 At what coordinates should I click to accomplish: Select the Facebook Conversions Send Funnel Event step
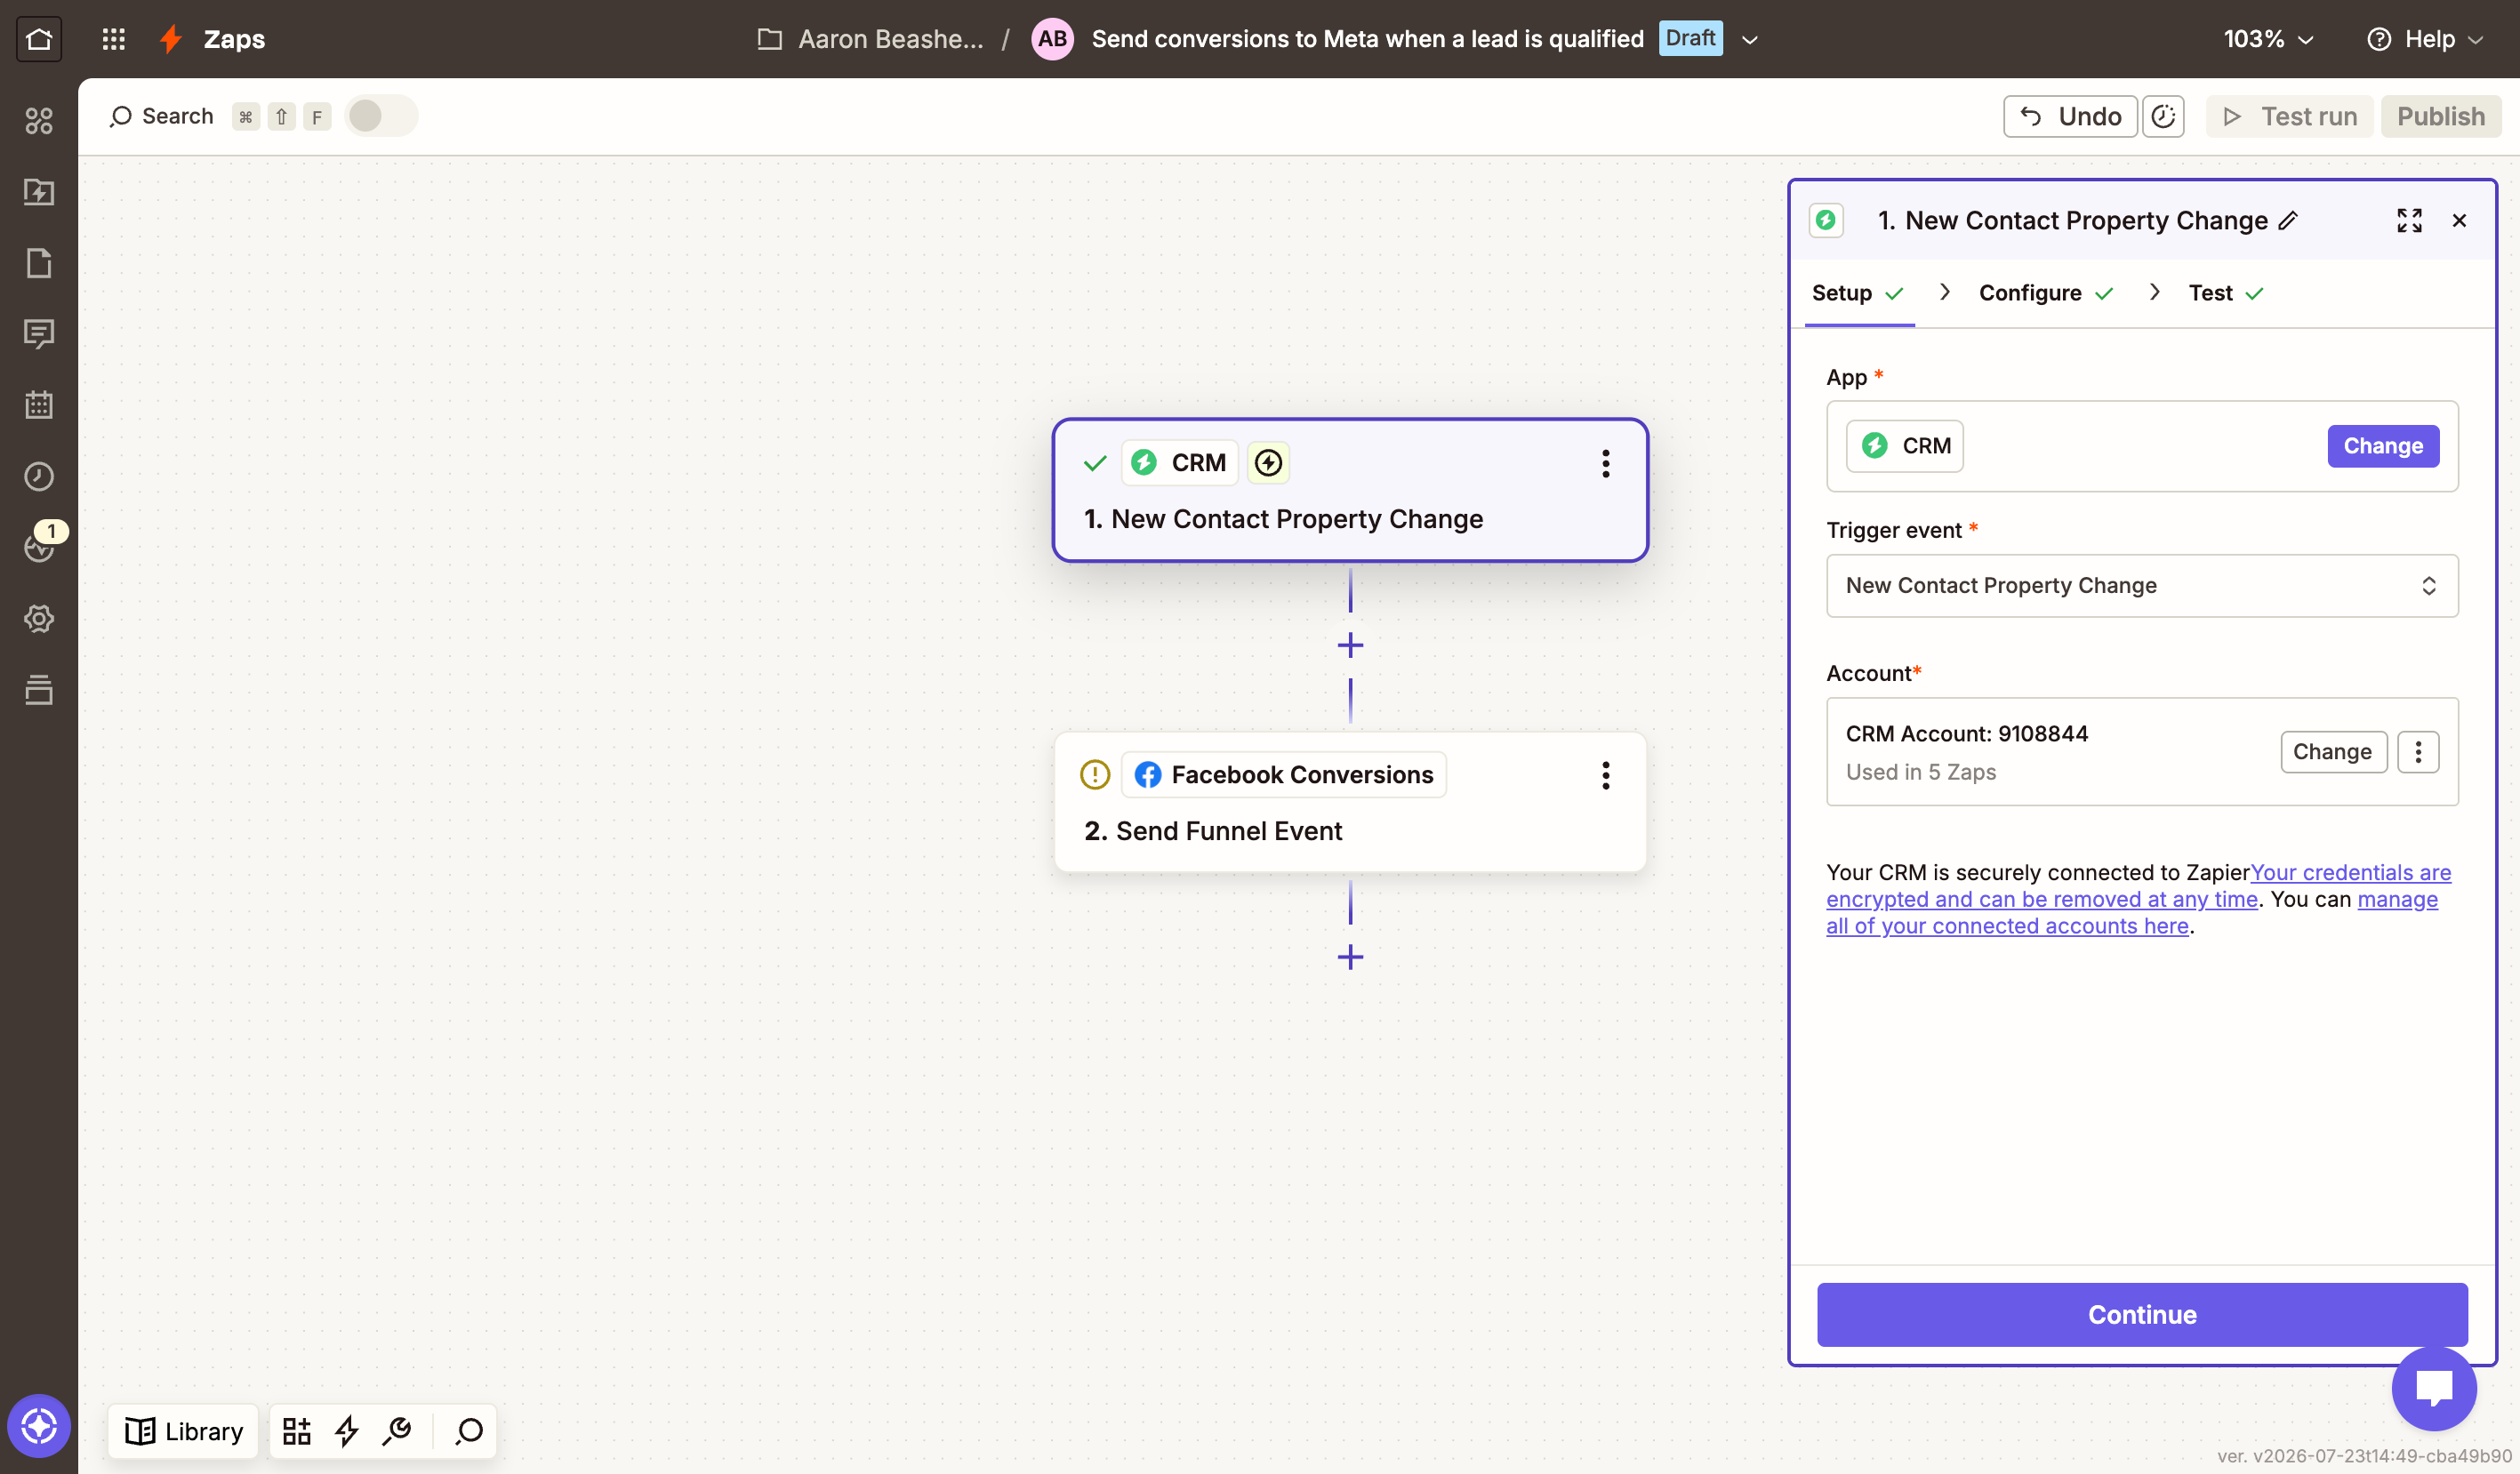tap(1350, 802)
